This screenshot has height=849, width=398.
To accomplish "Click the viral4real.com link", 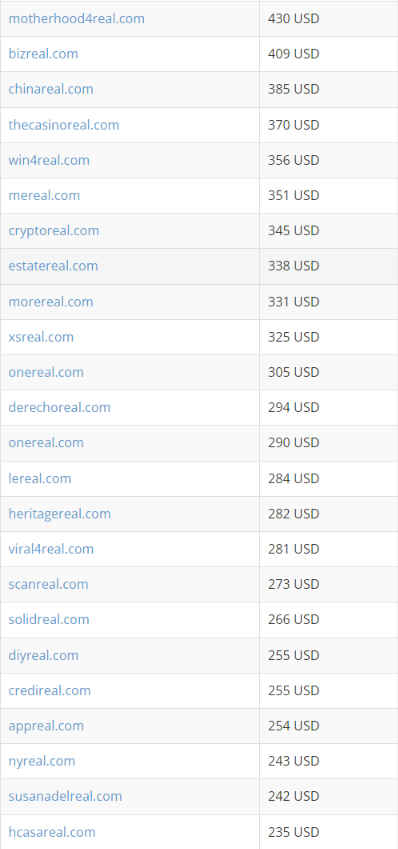I will [x=51, y=548].
